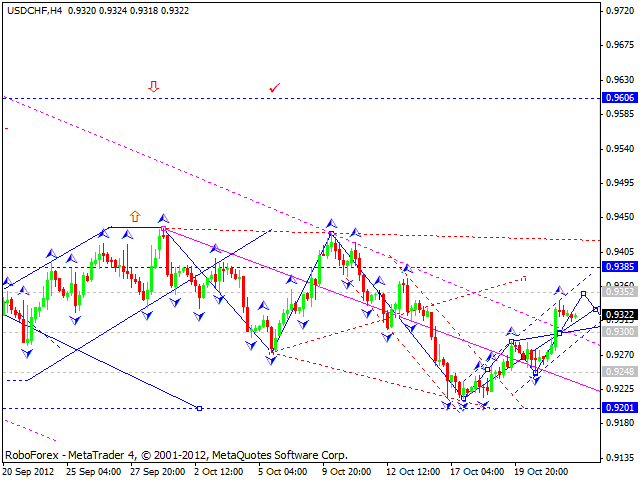Click the red check mark symbol
The width and height of the screenshot is (640, 480).
click(x=274, y=88)
